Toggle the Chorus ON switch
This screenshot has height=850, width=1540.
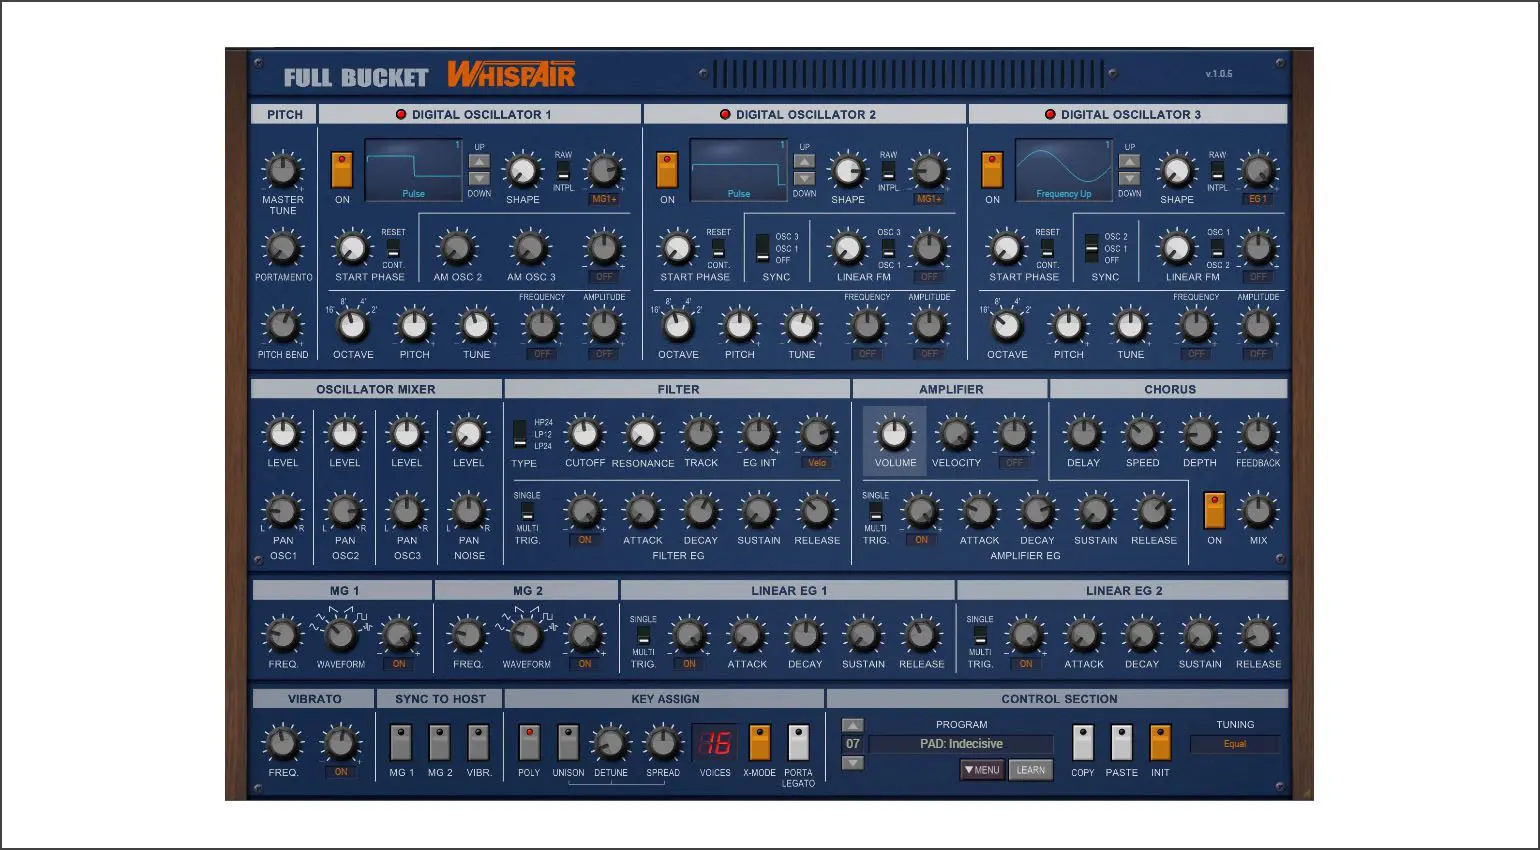[x=1214, y=510]
